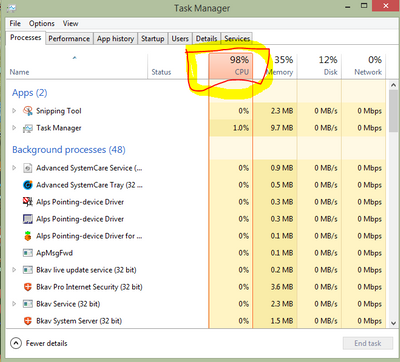This screenshot has width=400, height=362.
Task: Expand the Snipping Tool process group
Action: click(x=14, y=110)
